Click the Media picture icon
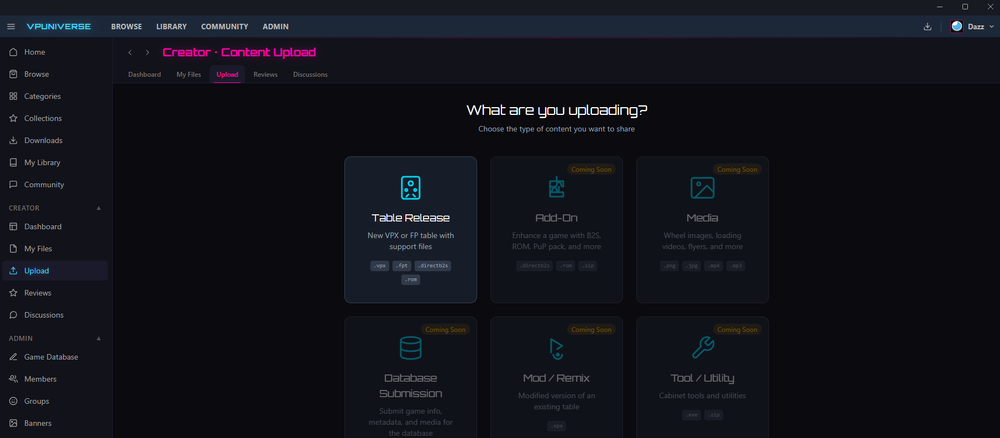This screenshot has height=438, width=1000. click(x=702, y=188)
